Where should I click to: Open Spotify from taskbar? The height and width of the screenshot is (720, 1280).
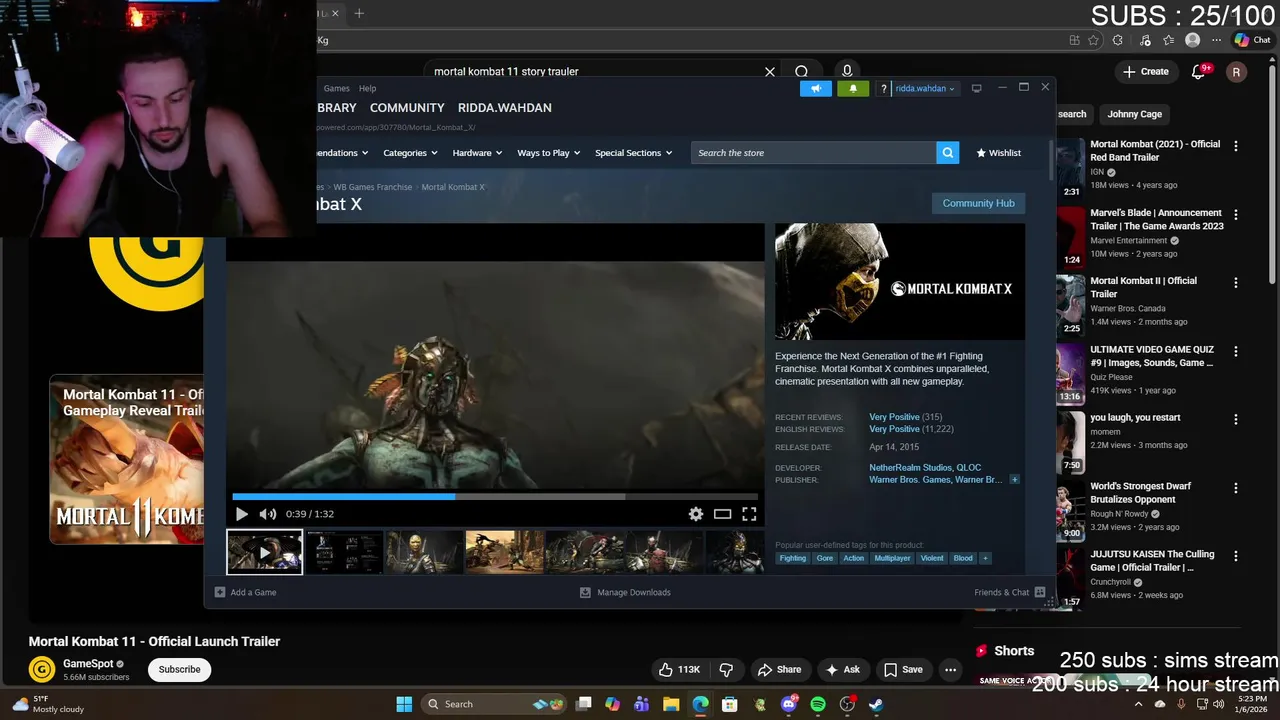coord(818,704)
